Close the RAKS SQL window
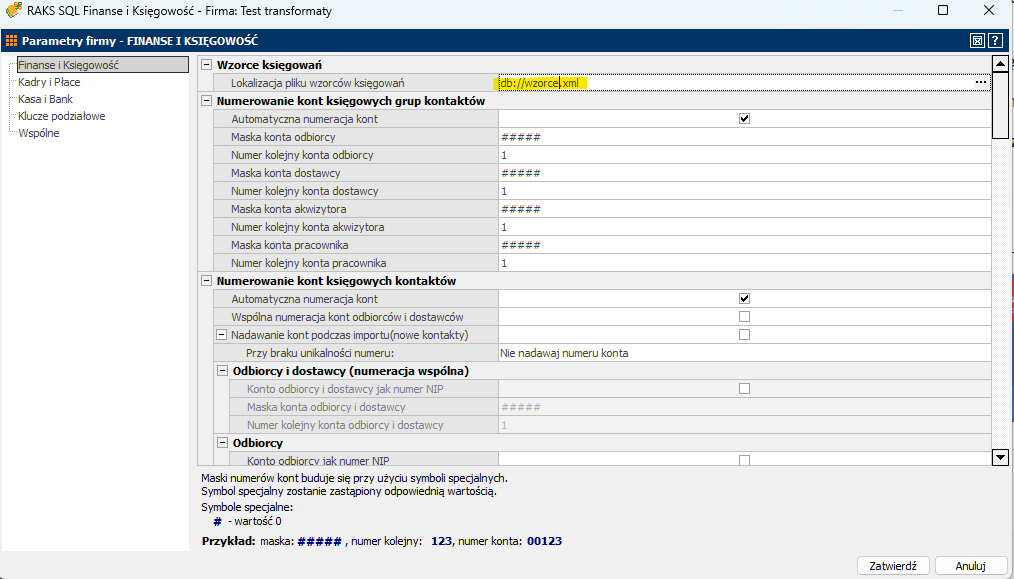1014x579 pixels. [989, 10]
